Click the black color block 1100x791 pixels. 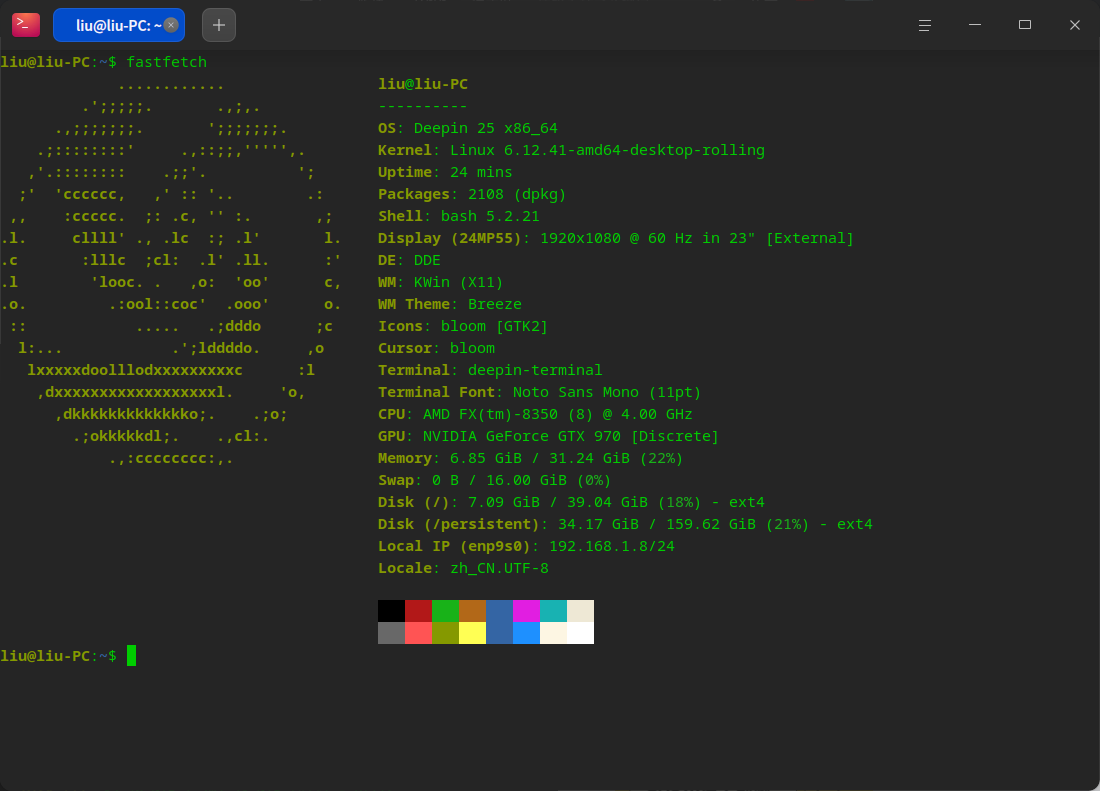tap(391, 611)
